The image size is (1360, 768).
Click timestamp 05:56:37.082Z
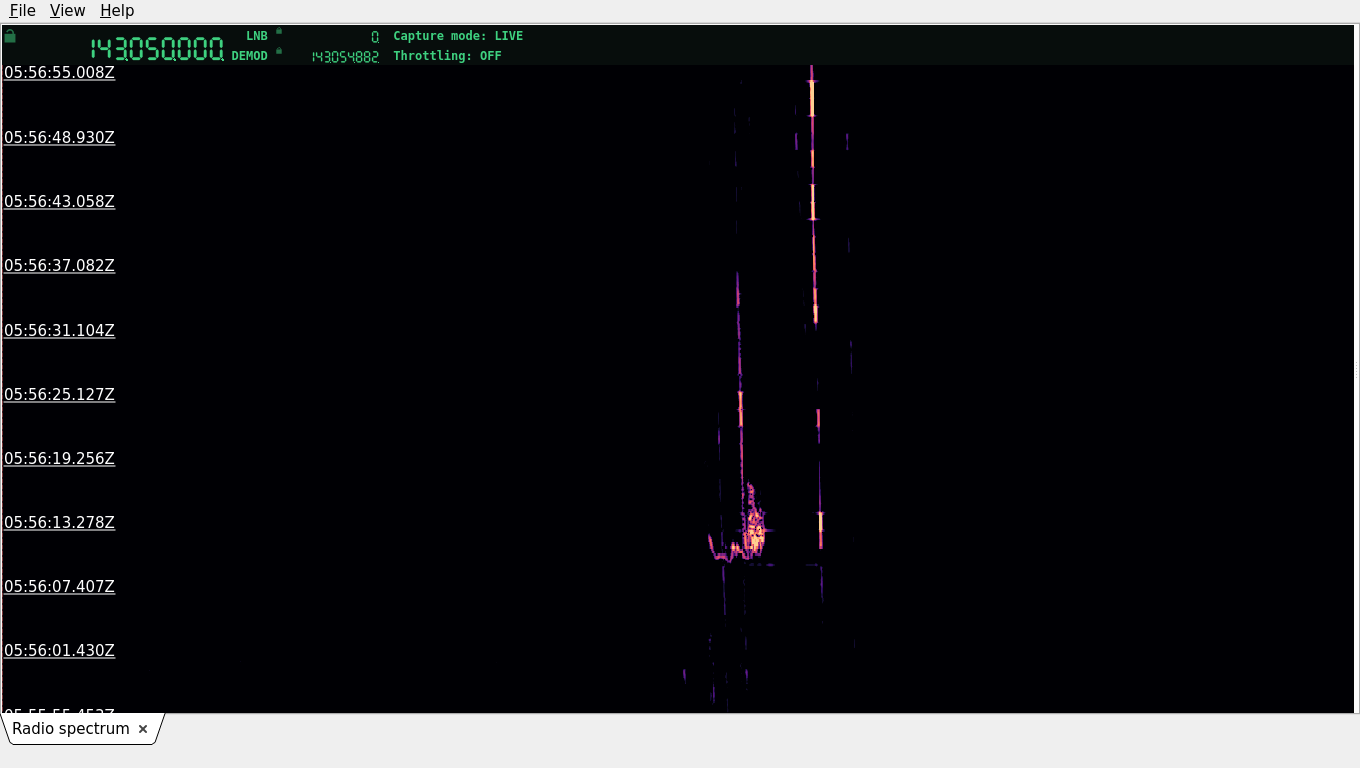(60, 265)
